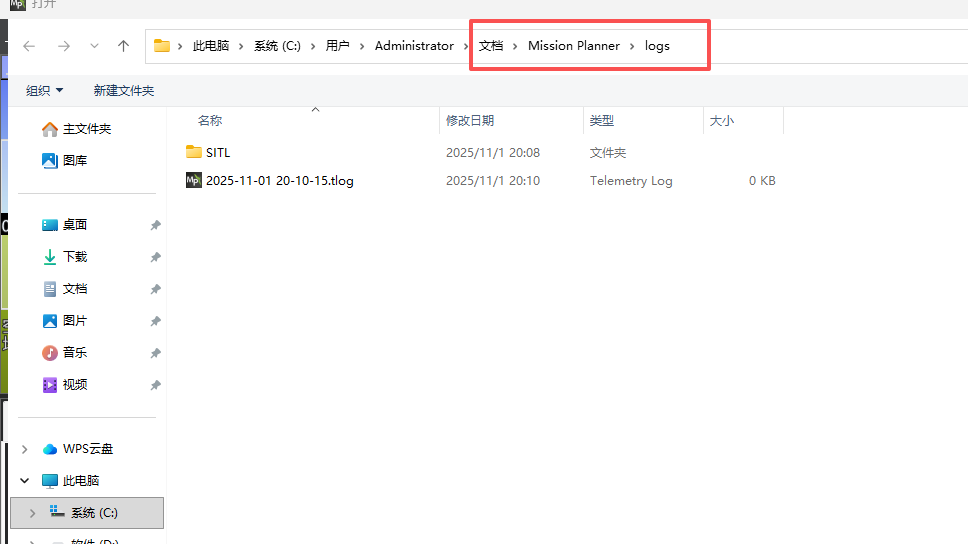This screenshot has width=968, height=544.
Task: Open recent locations dropdown chevron
Action: [94, 46]
